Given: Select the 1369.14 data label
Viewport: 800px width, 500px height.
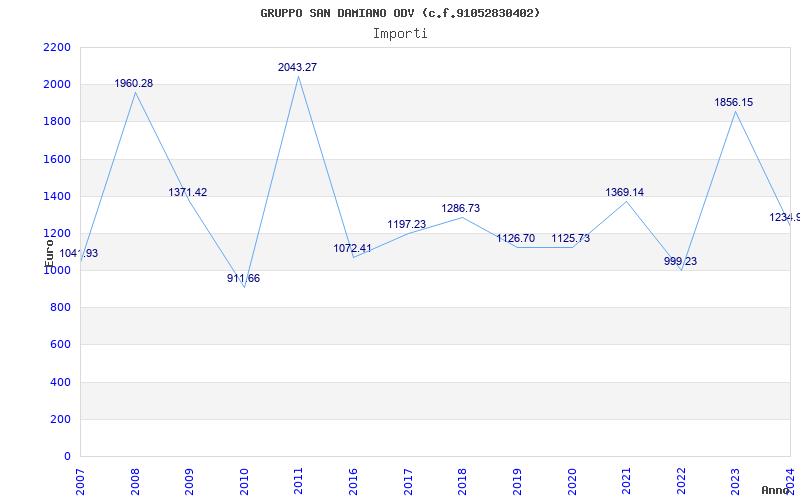Looking at the screenshot, I should pos(624,192).
